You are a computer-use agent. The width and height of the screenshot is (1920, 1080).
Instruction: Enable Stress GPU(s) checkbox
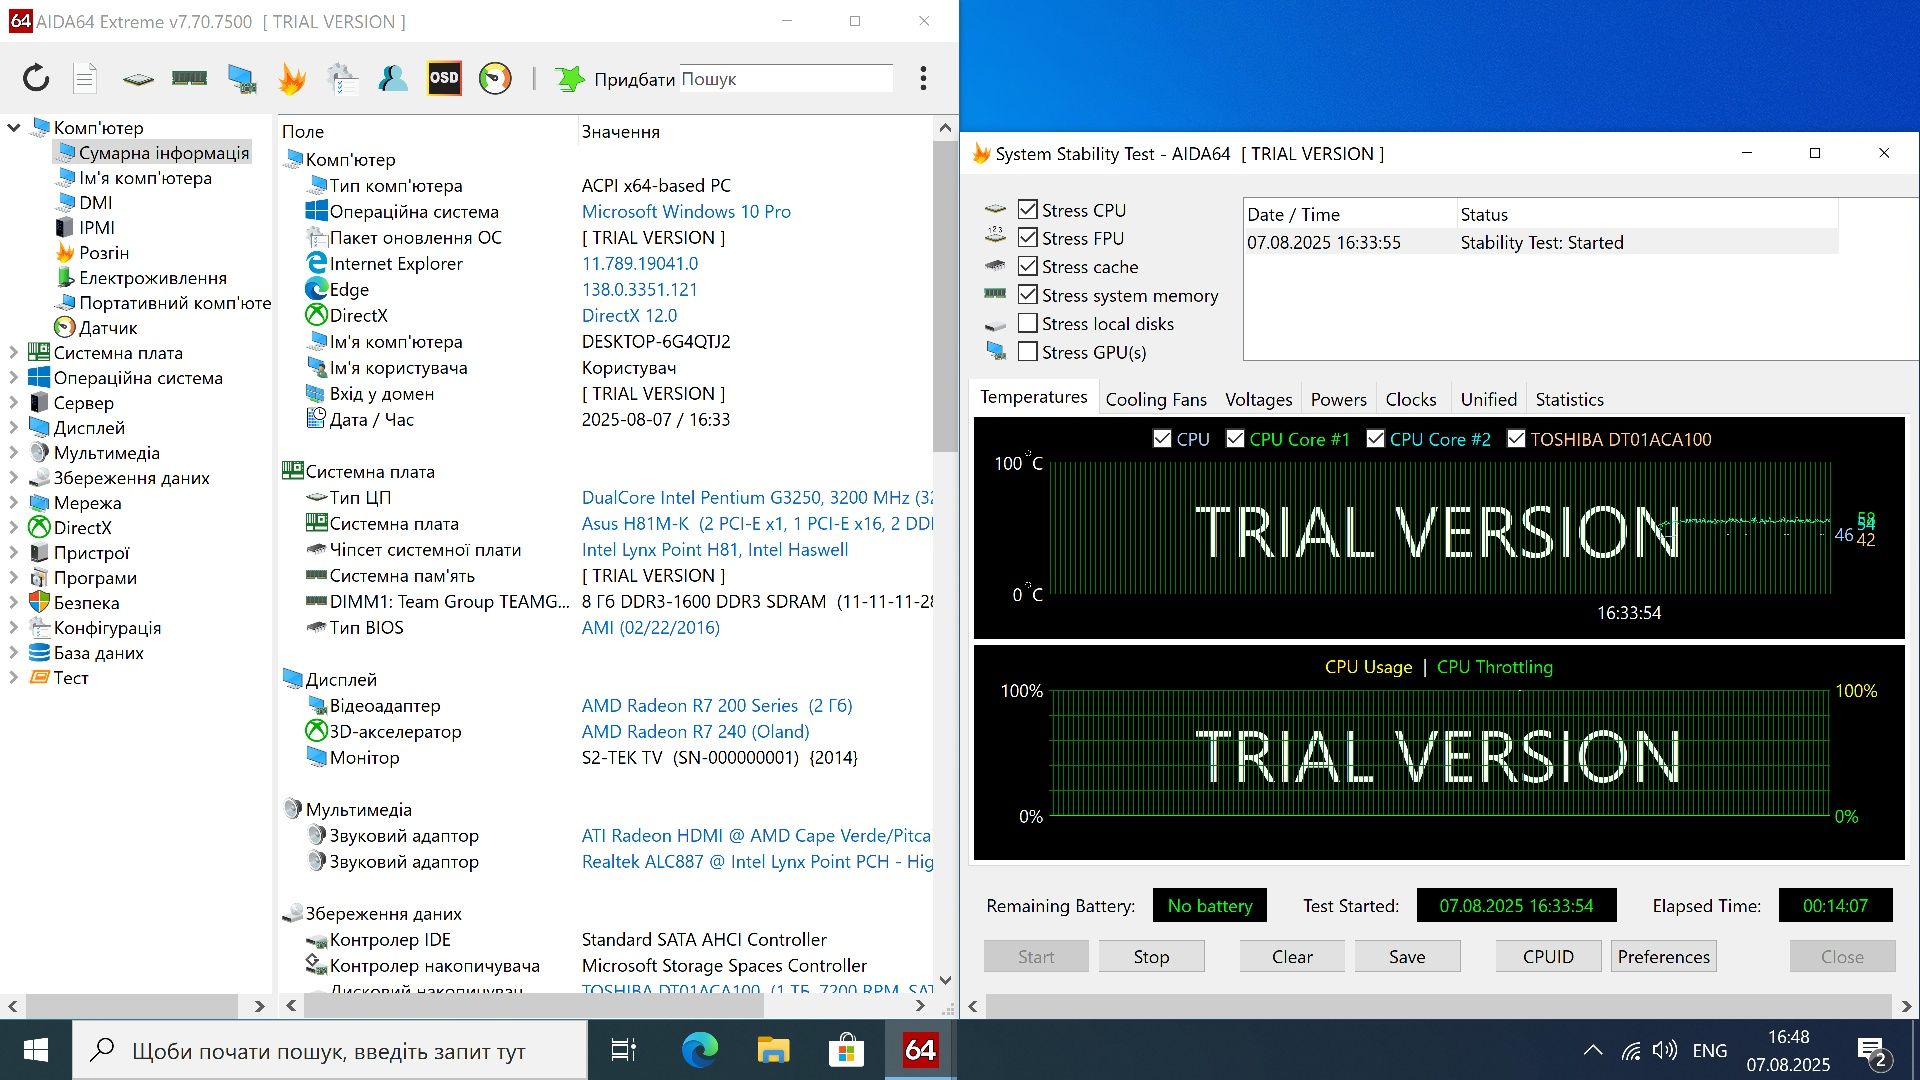[x=1027, y=351]
